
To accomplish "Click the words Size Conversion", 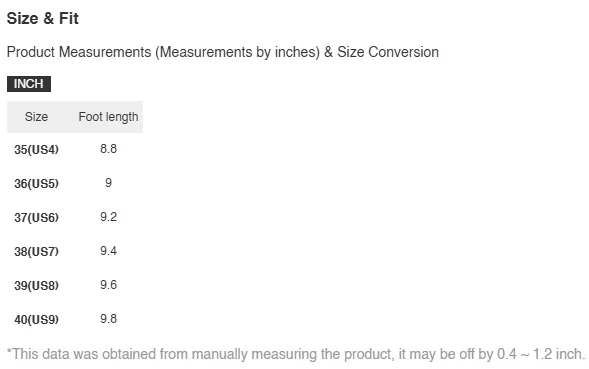I will (388, 52).
